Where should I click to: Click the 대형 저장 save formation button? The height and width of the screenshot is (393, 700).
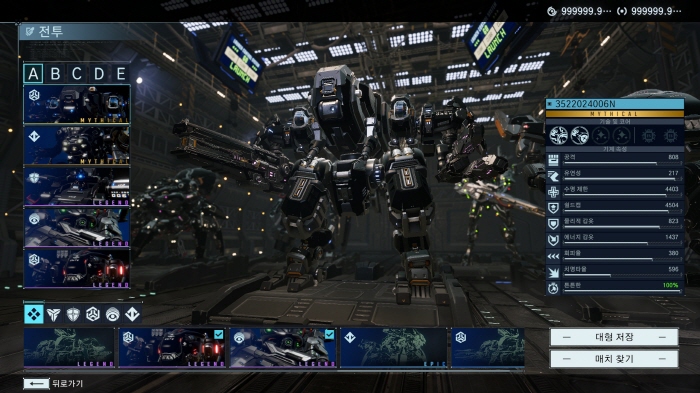[x=614, y=337]
